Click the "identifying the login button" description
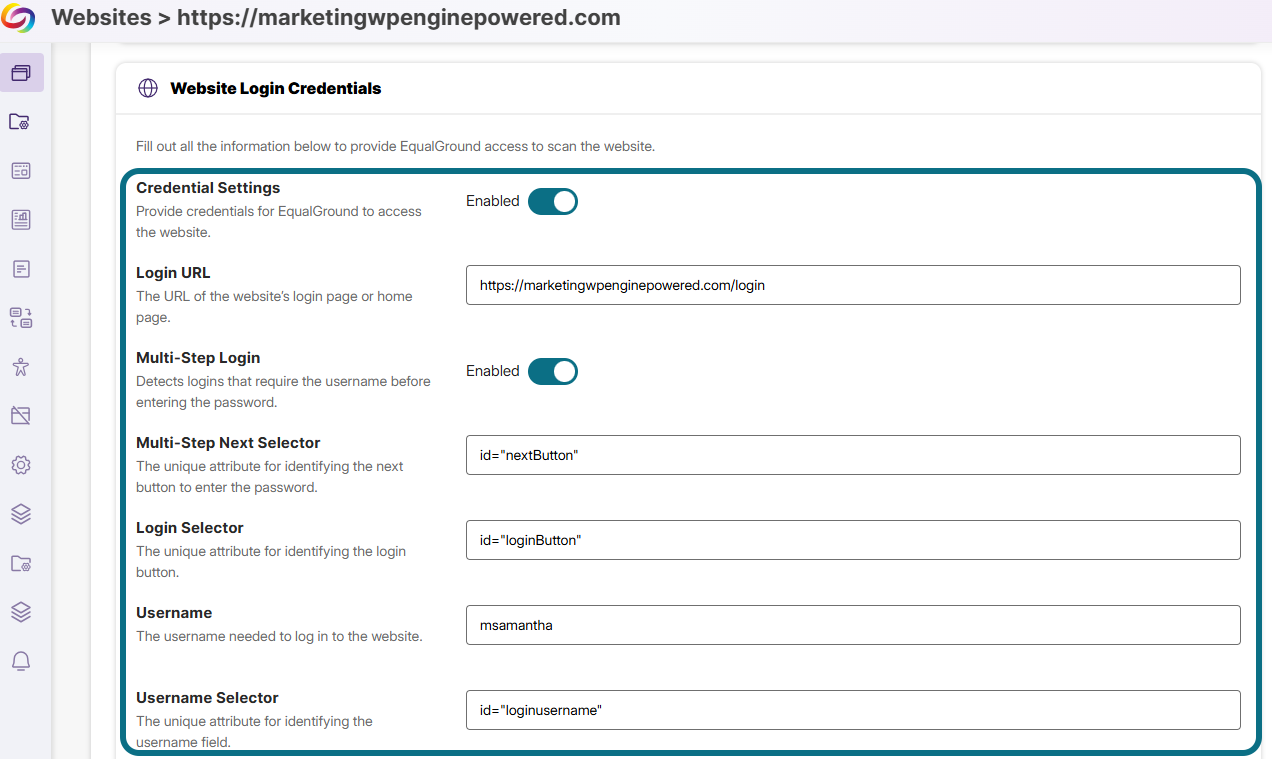 pos(271,562)
